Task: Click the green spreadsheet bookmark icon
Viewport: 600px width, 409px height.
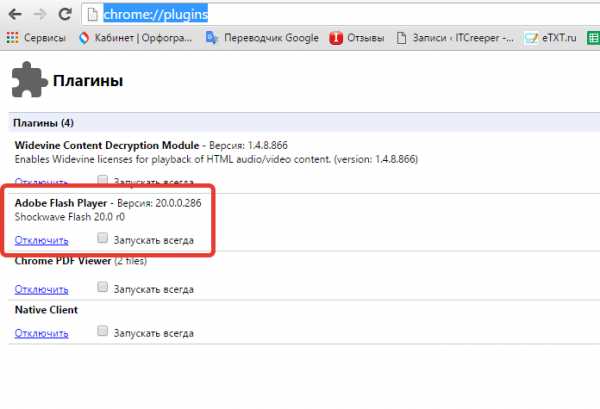Action: click(593, 37)
